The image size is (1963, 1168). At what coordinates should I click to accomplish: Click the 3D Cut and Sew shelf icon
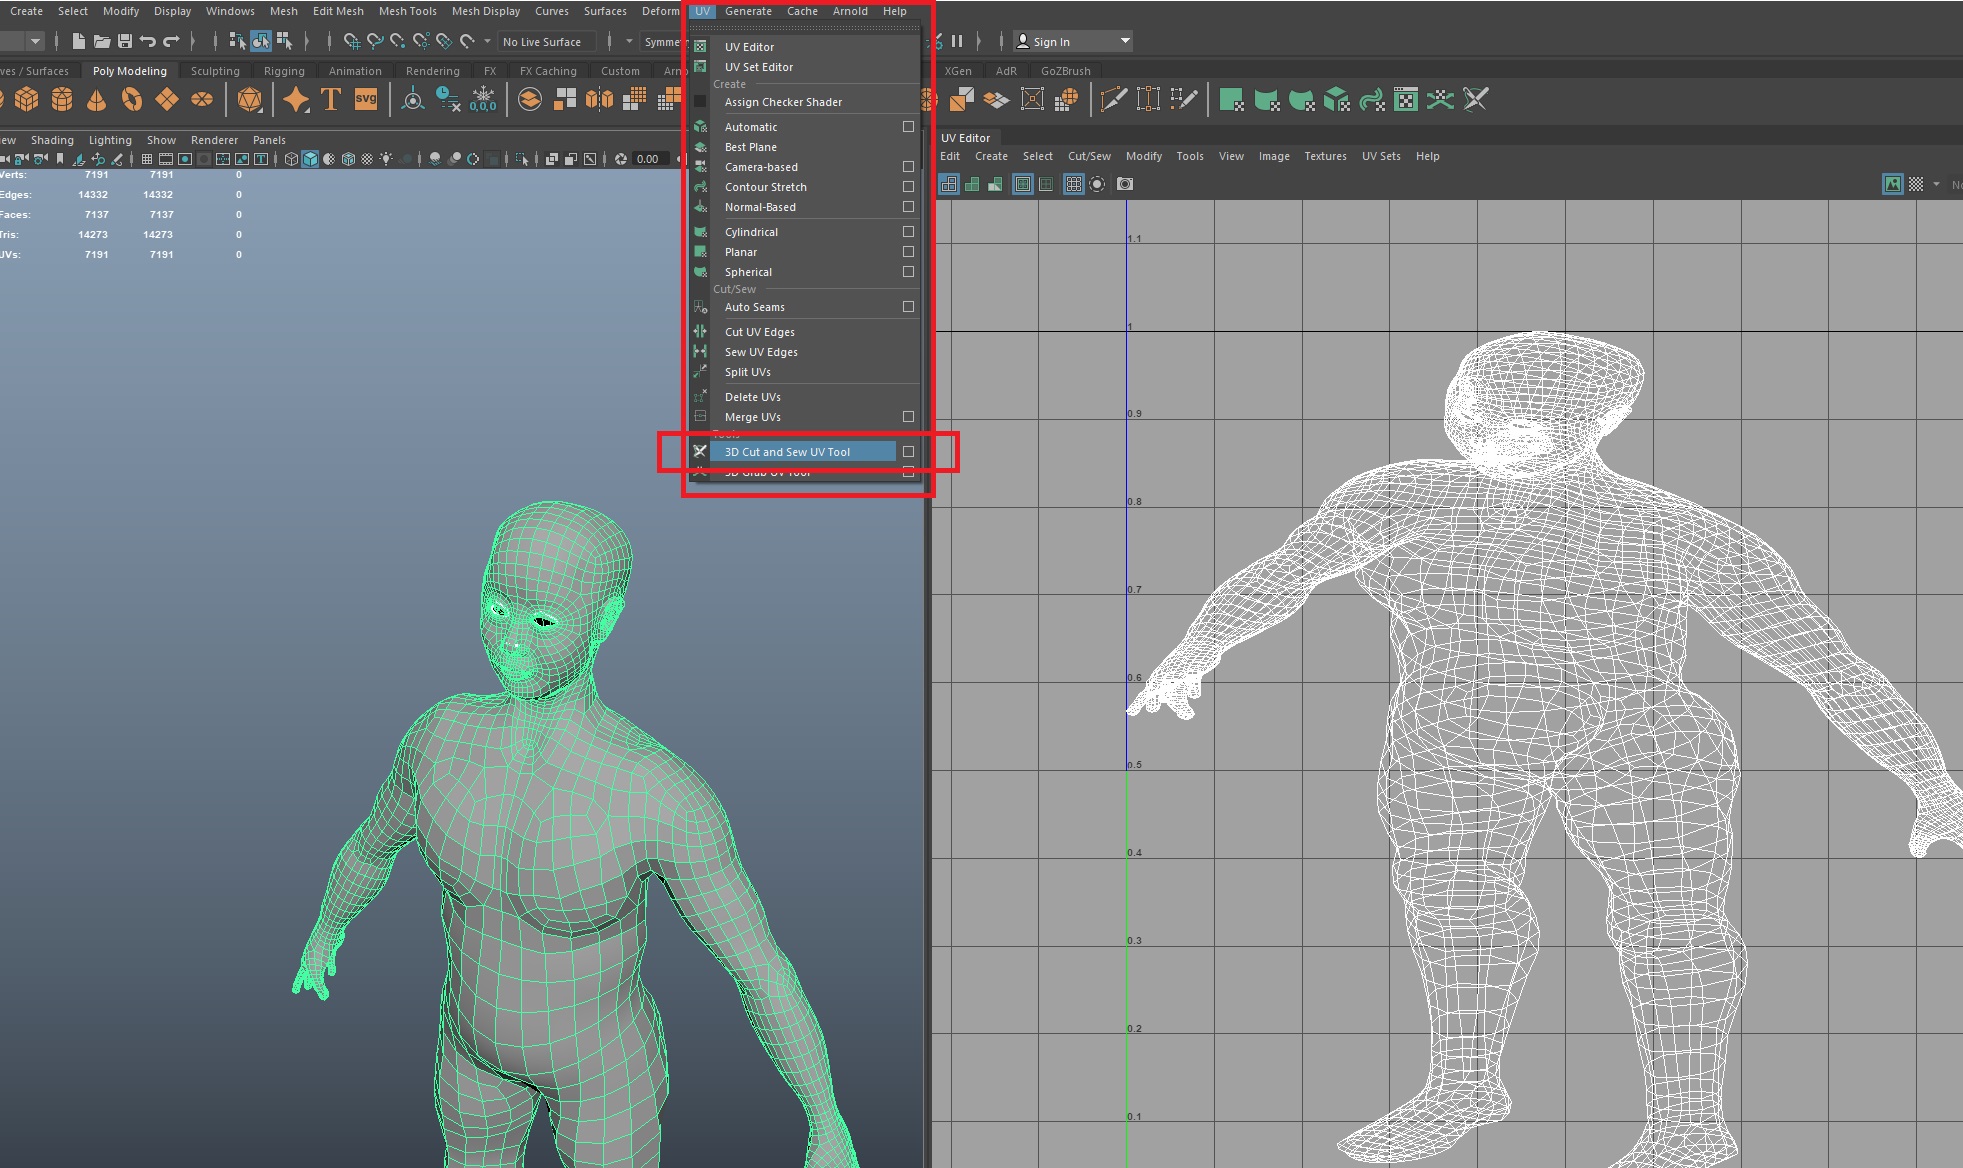tap(1476, 99)
